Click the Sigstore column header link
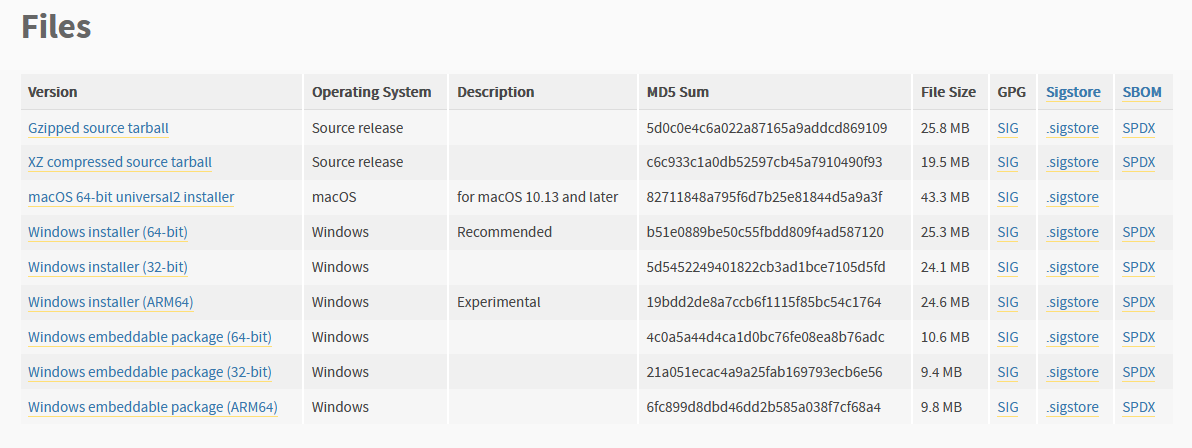The image size is (1192, 448). coord(1073,92)
